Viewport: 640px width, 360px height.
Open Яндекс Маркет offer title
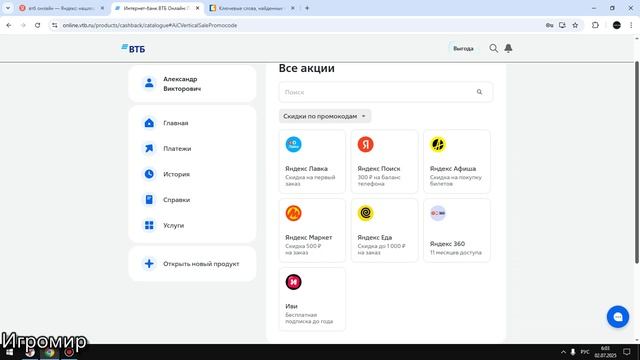(309, 237)
